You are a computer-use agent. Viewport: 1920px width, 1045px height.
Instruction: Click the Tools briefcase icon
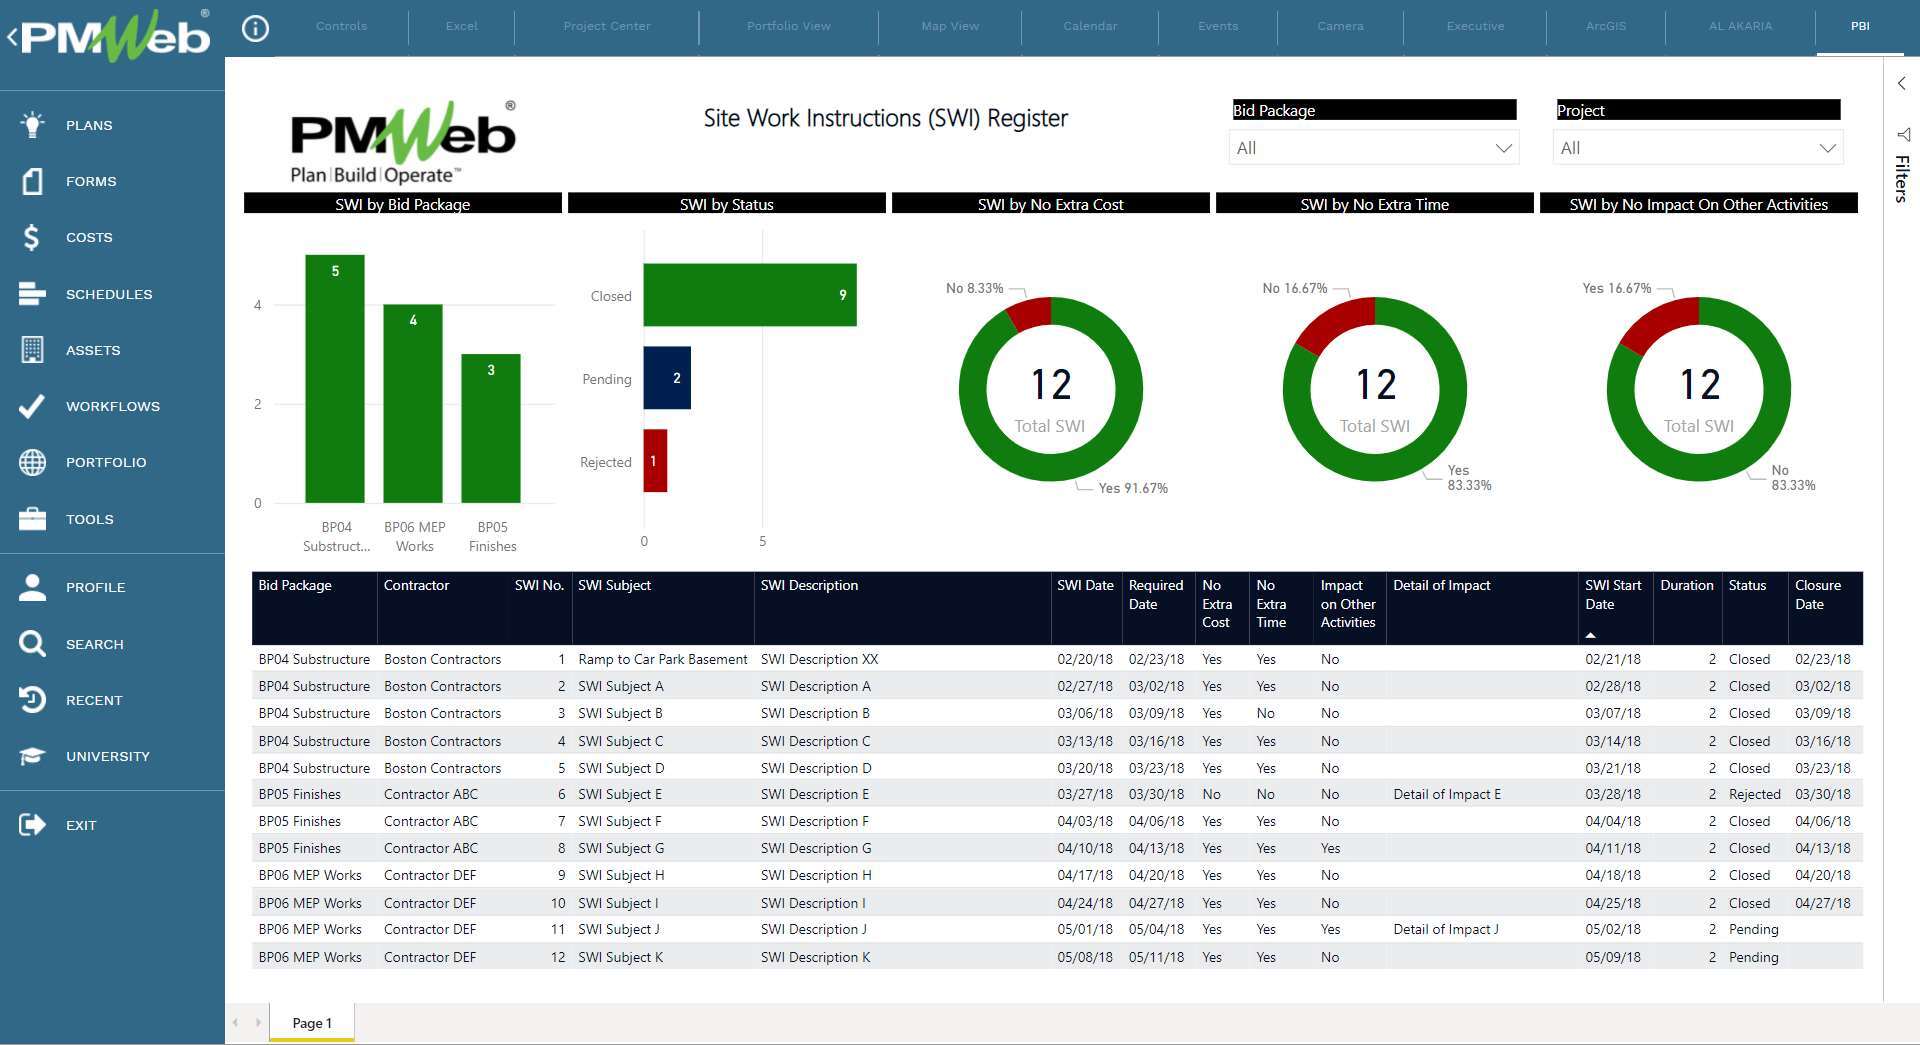point(32,519)
